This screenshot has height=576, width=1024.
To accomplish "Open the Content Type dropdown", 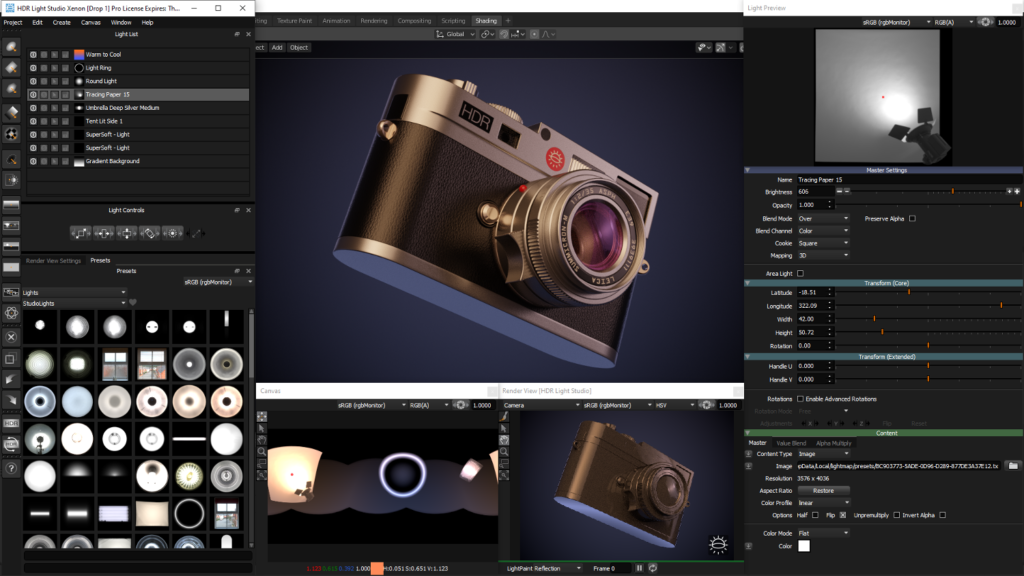I will (x=823, y=453).
